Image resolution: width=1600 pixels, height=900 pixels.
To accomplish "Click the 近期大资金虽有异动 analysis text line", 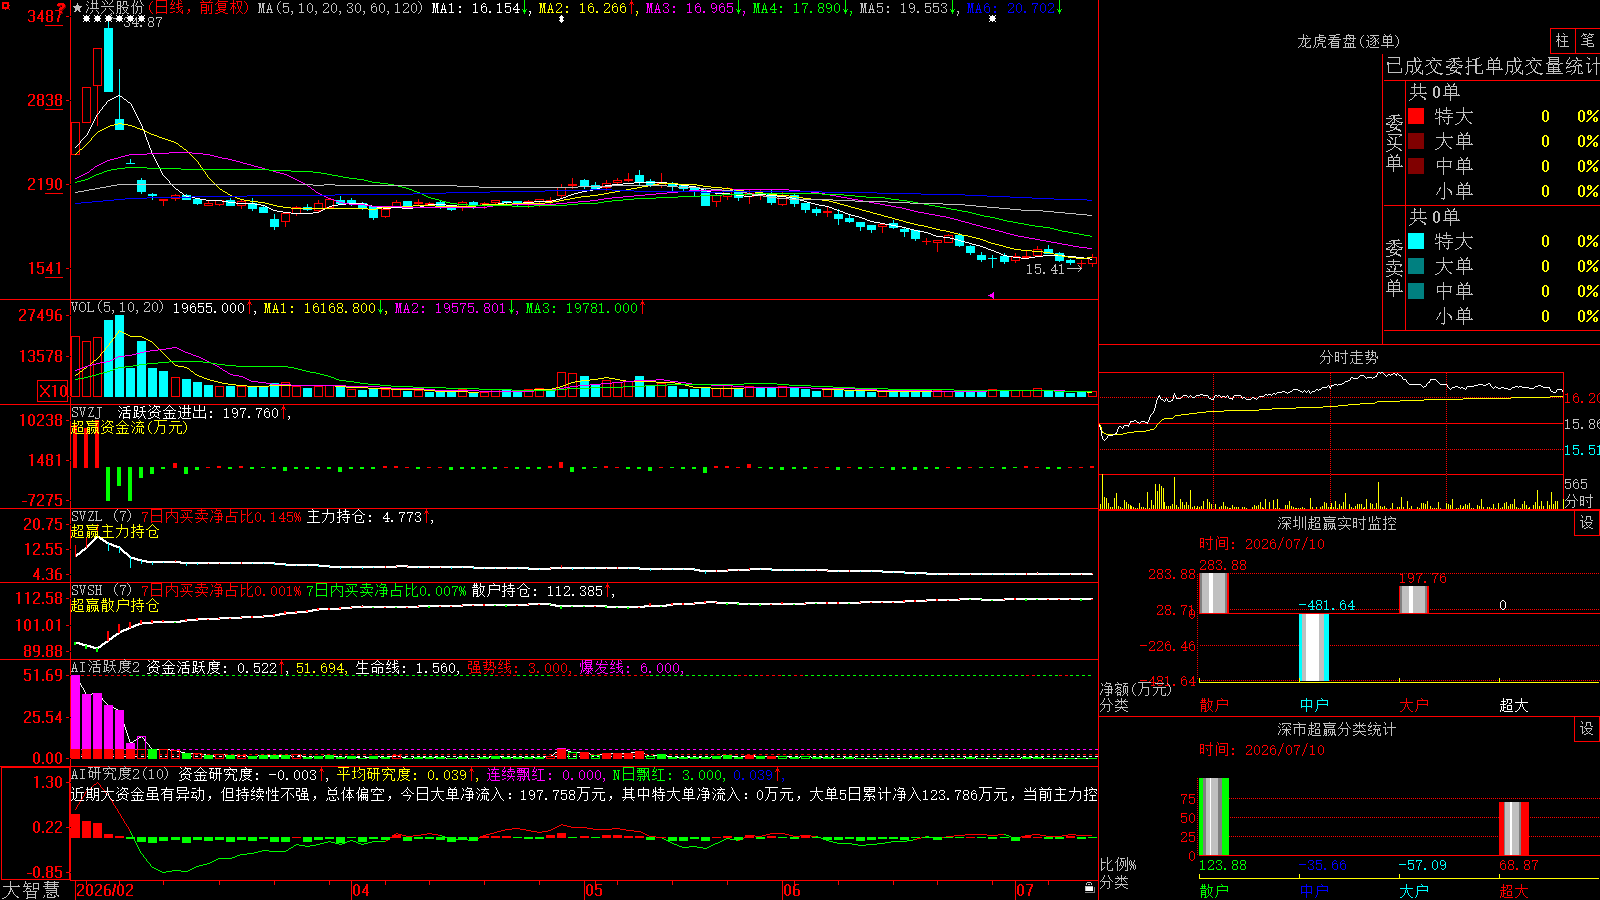I will pyautogui.click(x=584, y=794).
